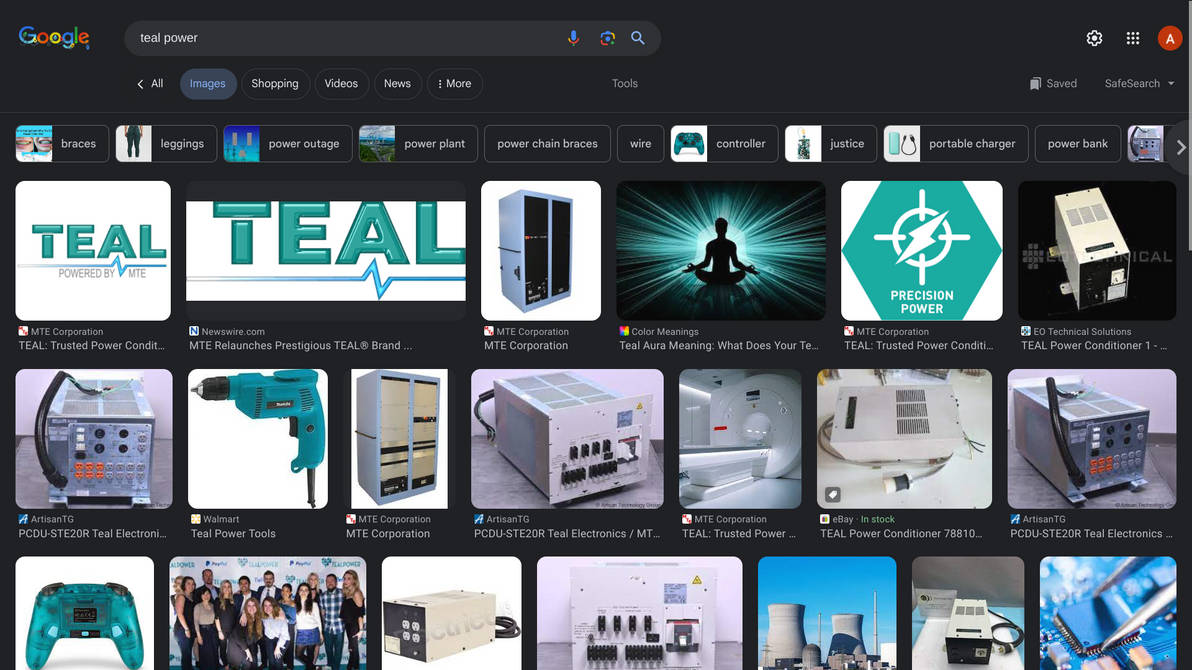Screen dimensions: 1192x670
Task: Open the teal transparent game controller image
Action: [84, 613]
